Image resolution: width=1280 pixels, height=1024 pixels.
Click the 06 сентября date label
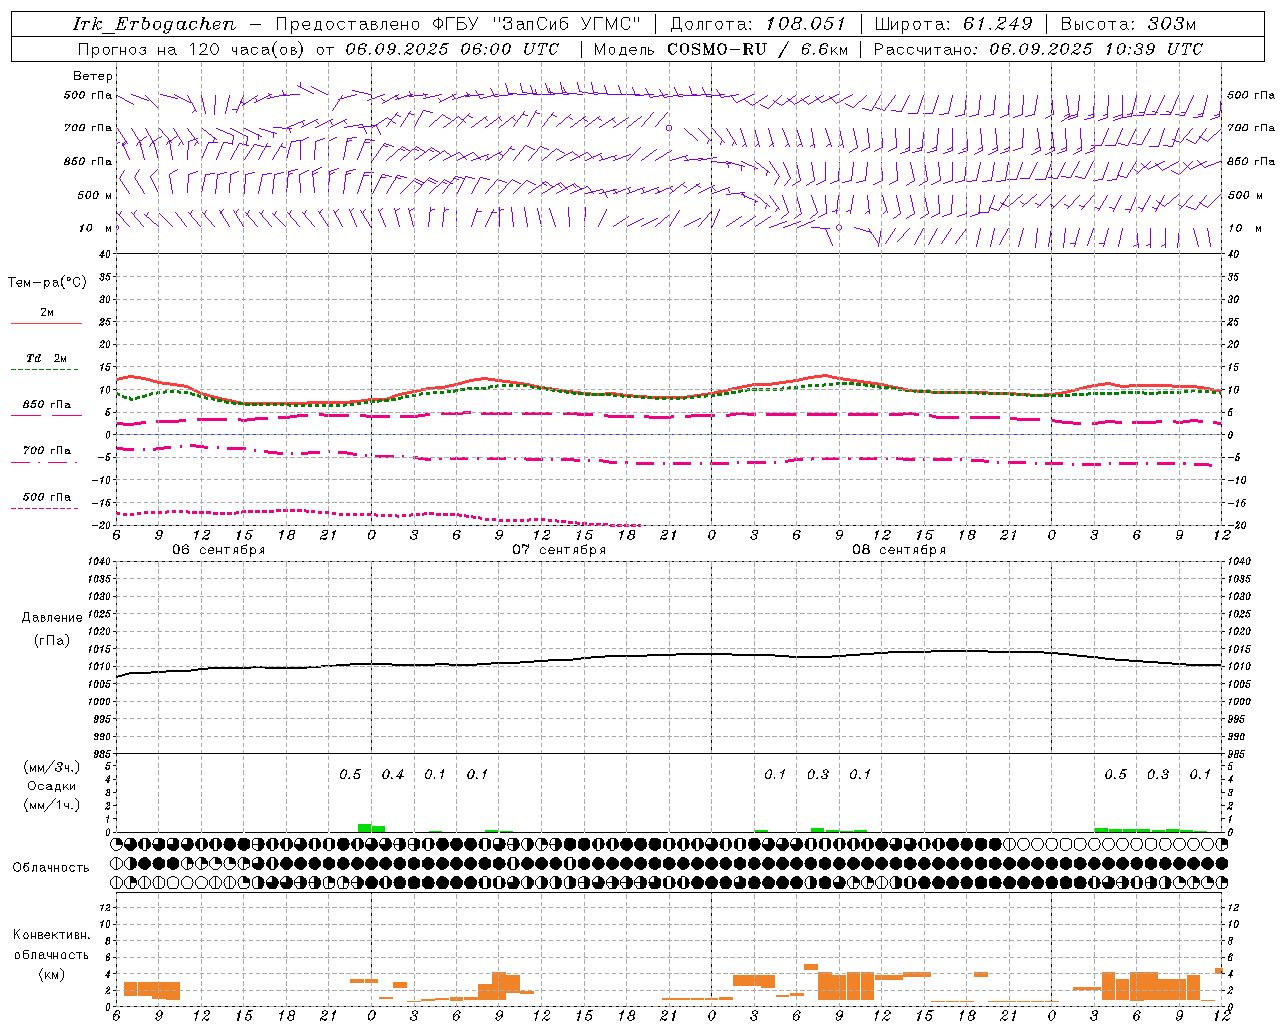coord(218,550)
